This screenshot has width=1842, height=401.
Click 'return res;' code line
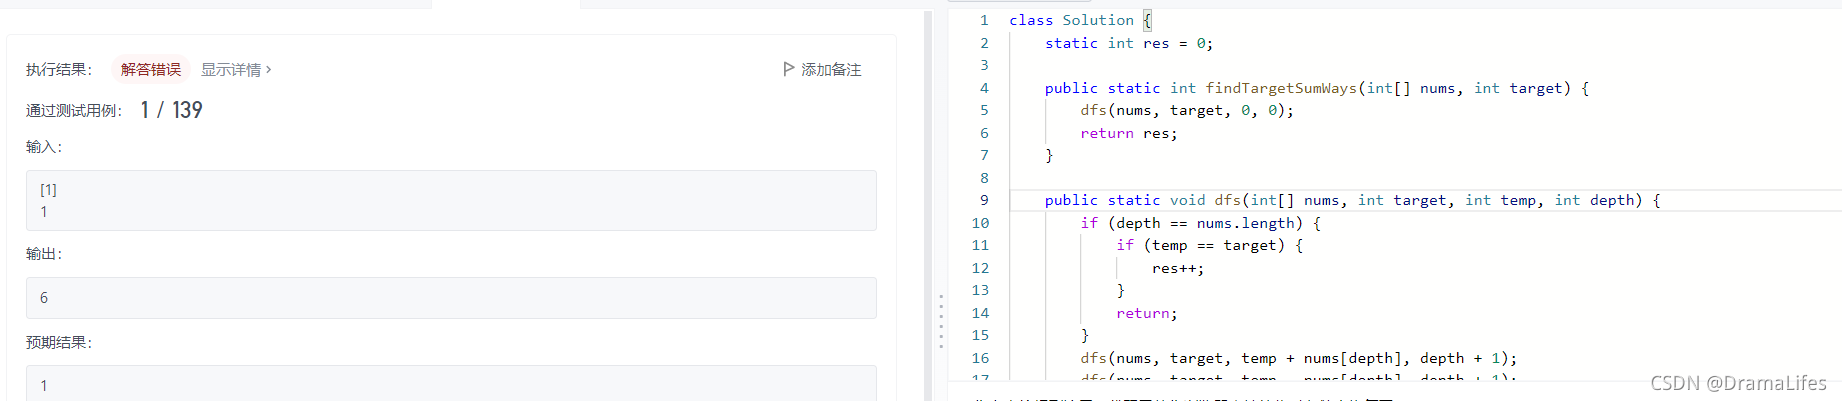pyautogui.click(x=1129, y=133)
